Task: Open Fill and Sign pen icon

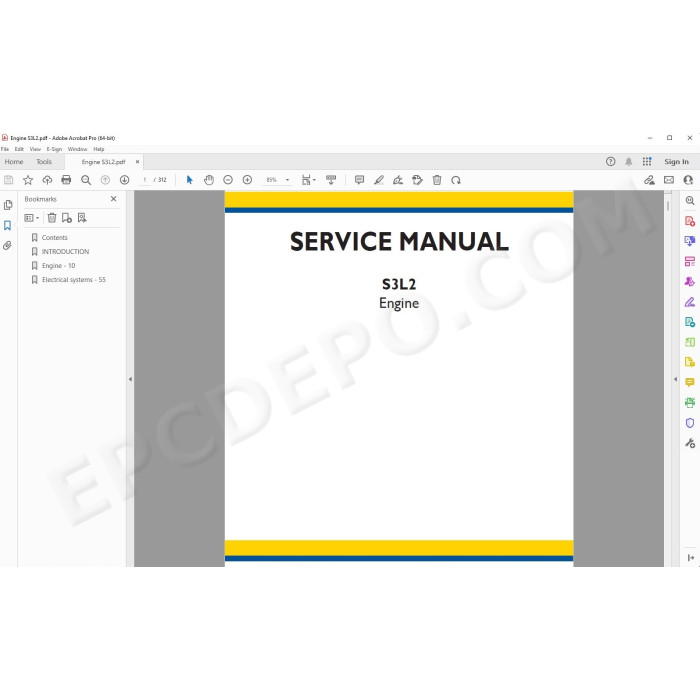Action: [690, 302]
